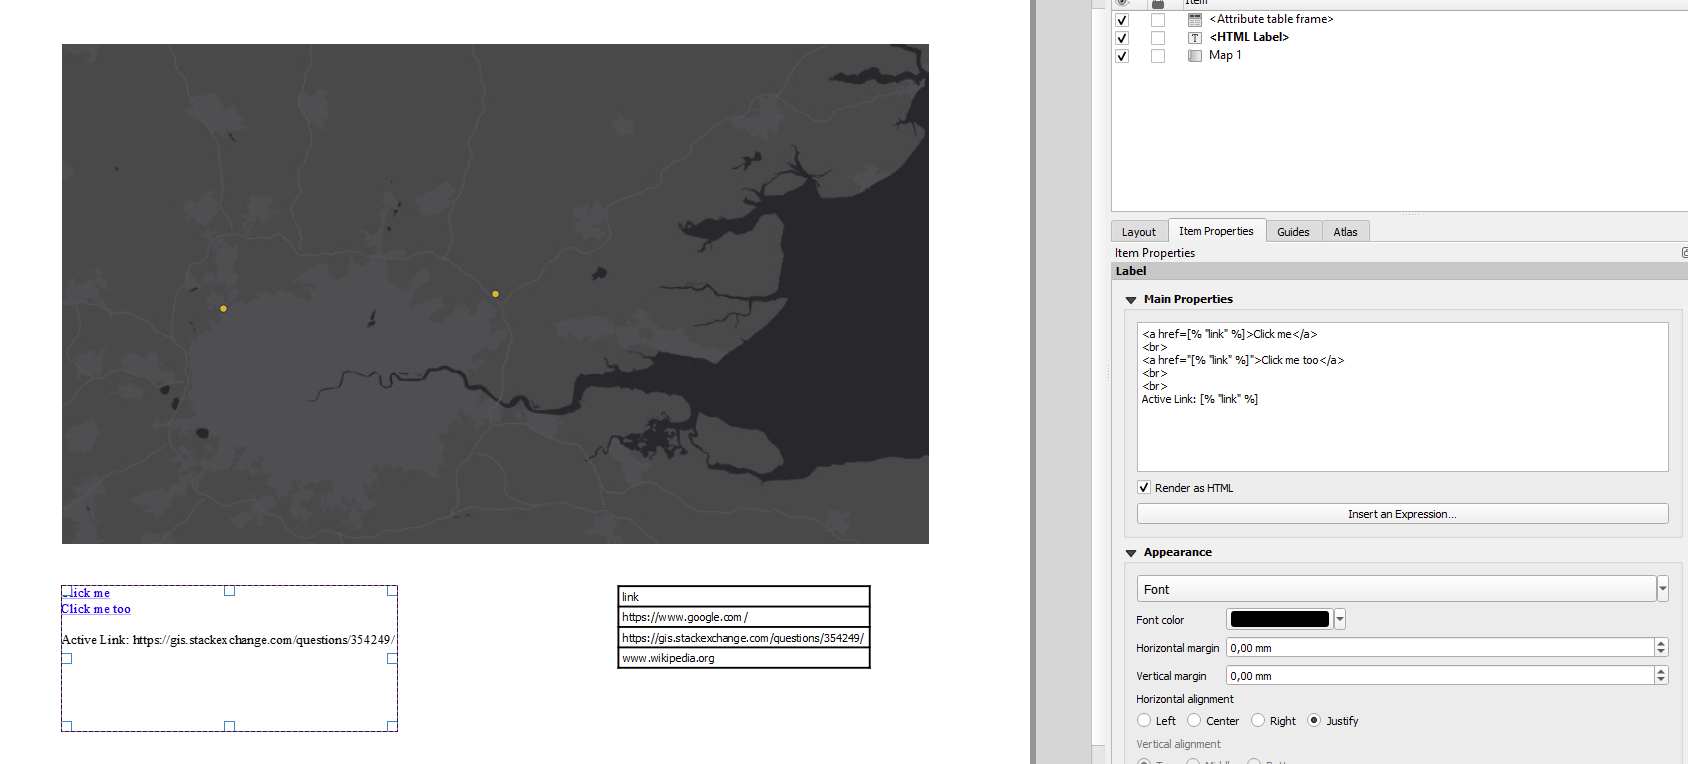Toggle visibility of Attribute table frame item
Screen dimensions: 1688x764
pos(1122,20)
